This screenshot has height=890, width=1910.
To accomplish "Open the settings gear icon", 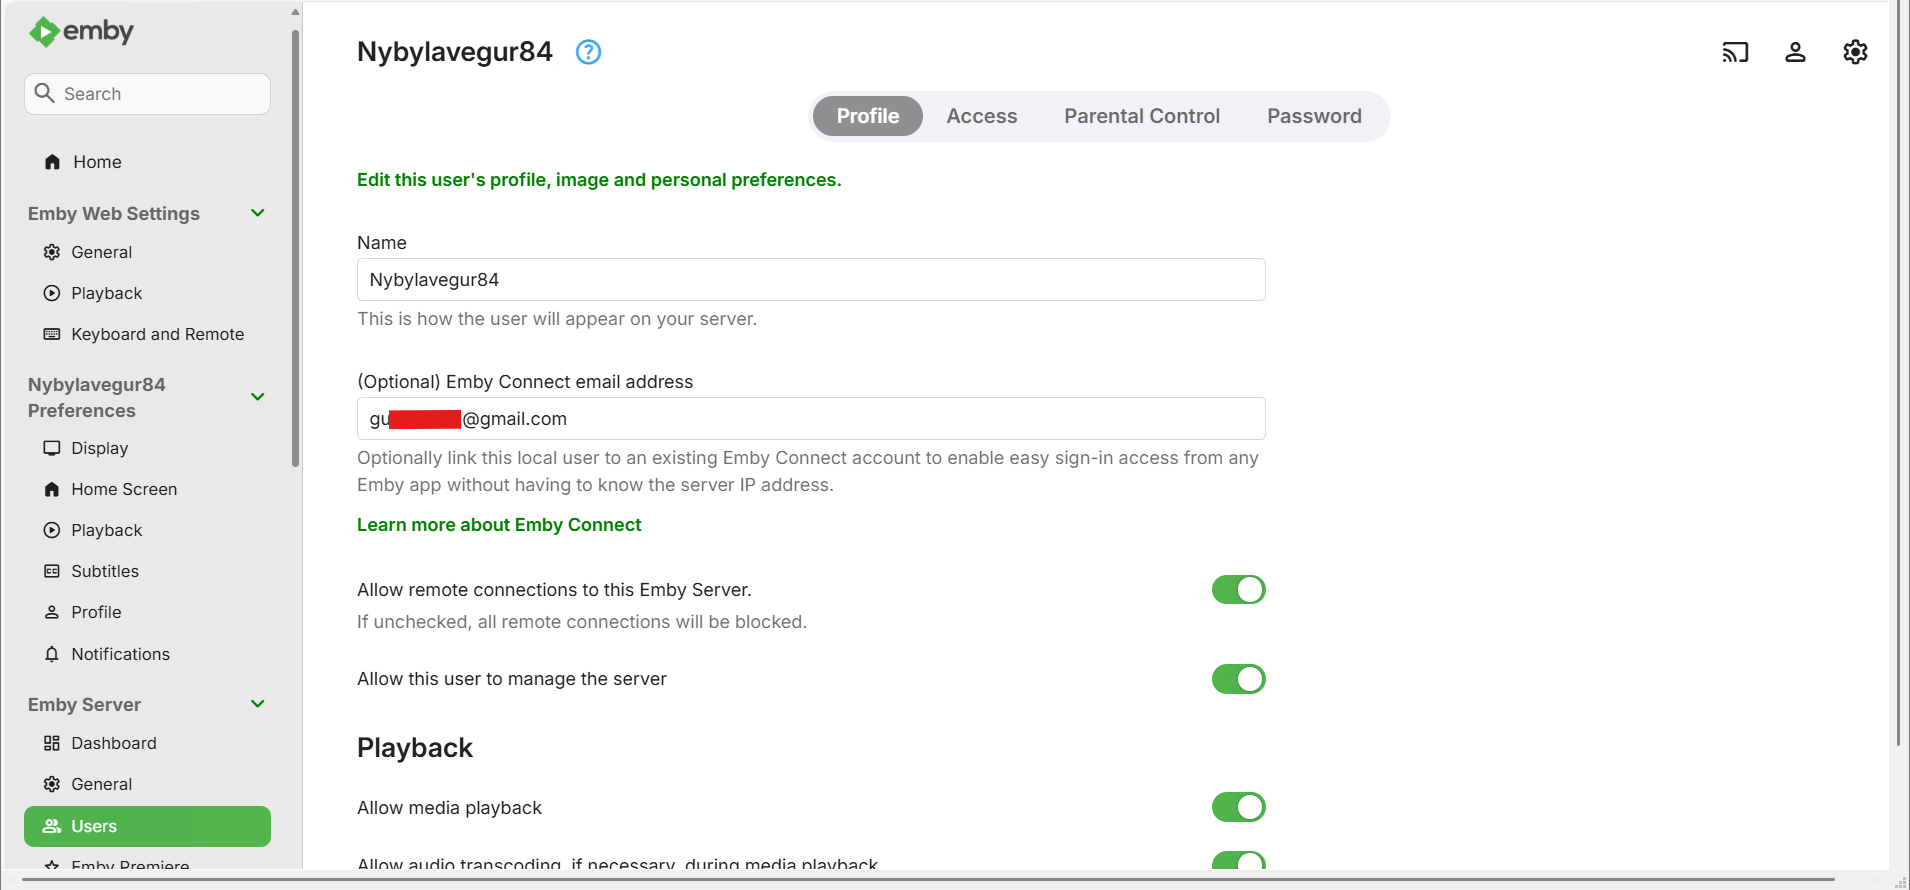I will [1855, 52].
